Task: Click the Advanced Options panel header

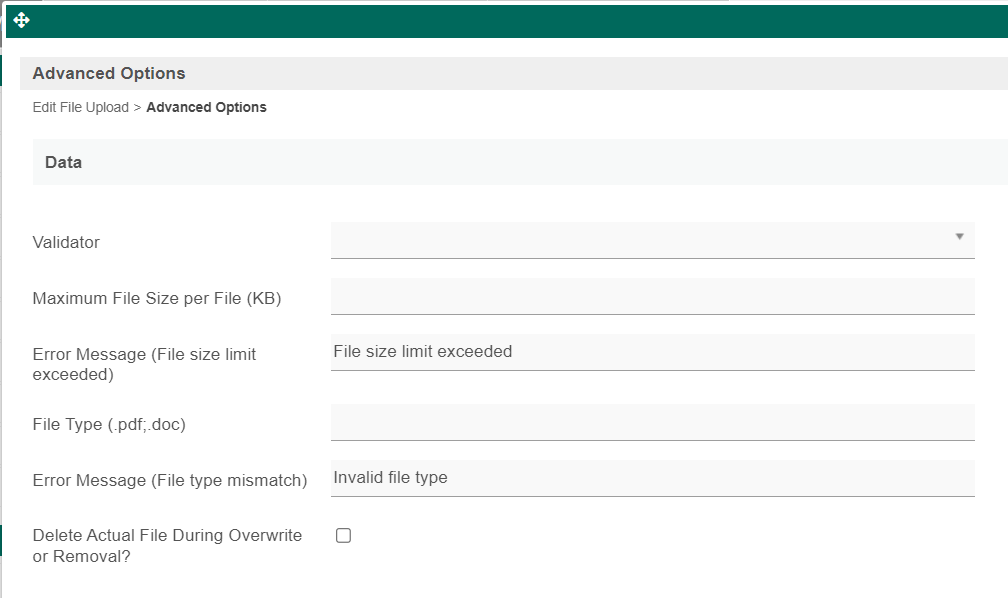Action: [x=108, y=73]
